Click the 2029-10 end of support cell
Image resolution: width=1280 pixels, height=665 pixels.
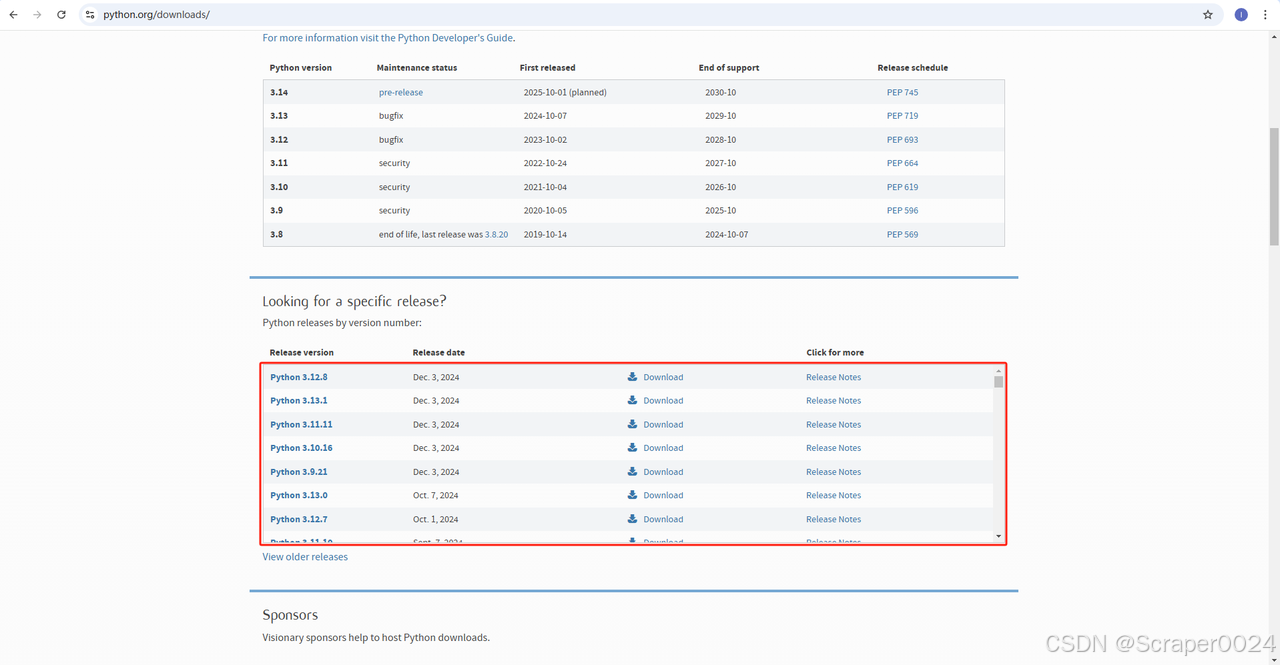click(720, 116)
